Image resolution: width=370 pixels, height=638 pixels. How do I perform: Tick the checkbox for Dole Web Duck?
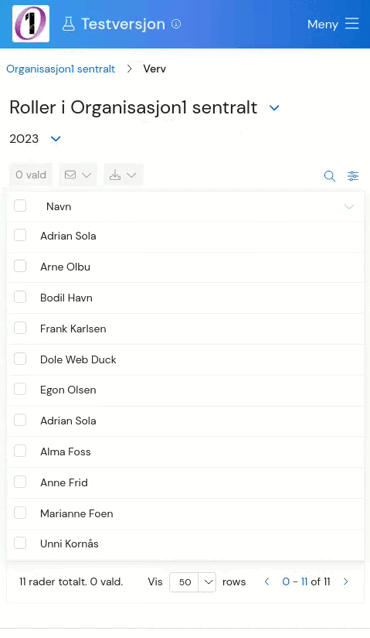[x=20, y=359]
